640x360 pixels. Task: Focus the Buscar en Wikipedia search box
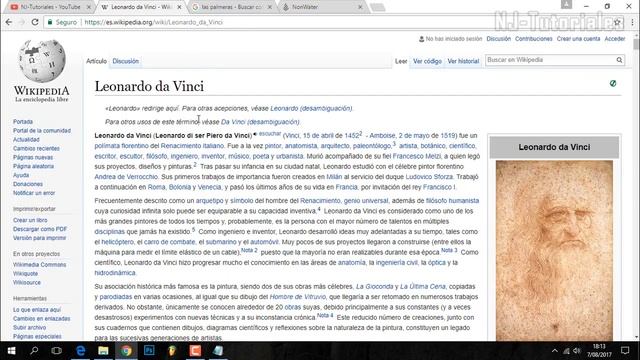(x=550, y=60)
